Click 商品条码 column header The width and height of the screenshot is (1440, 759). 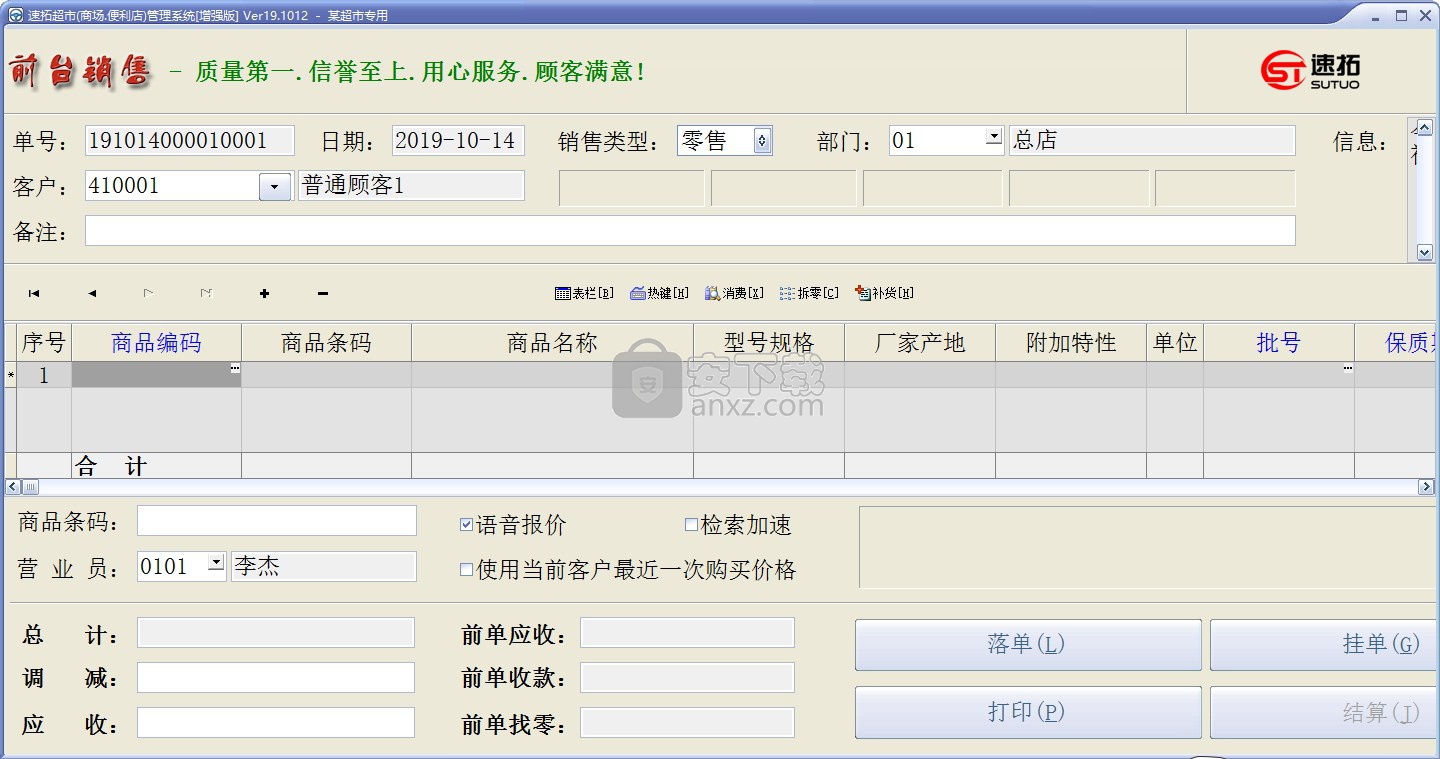[x=326, y=343]
